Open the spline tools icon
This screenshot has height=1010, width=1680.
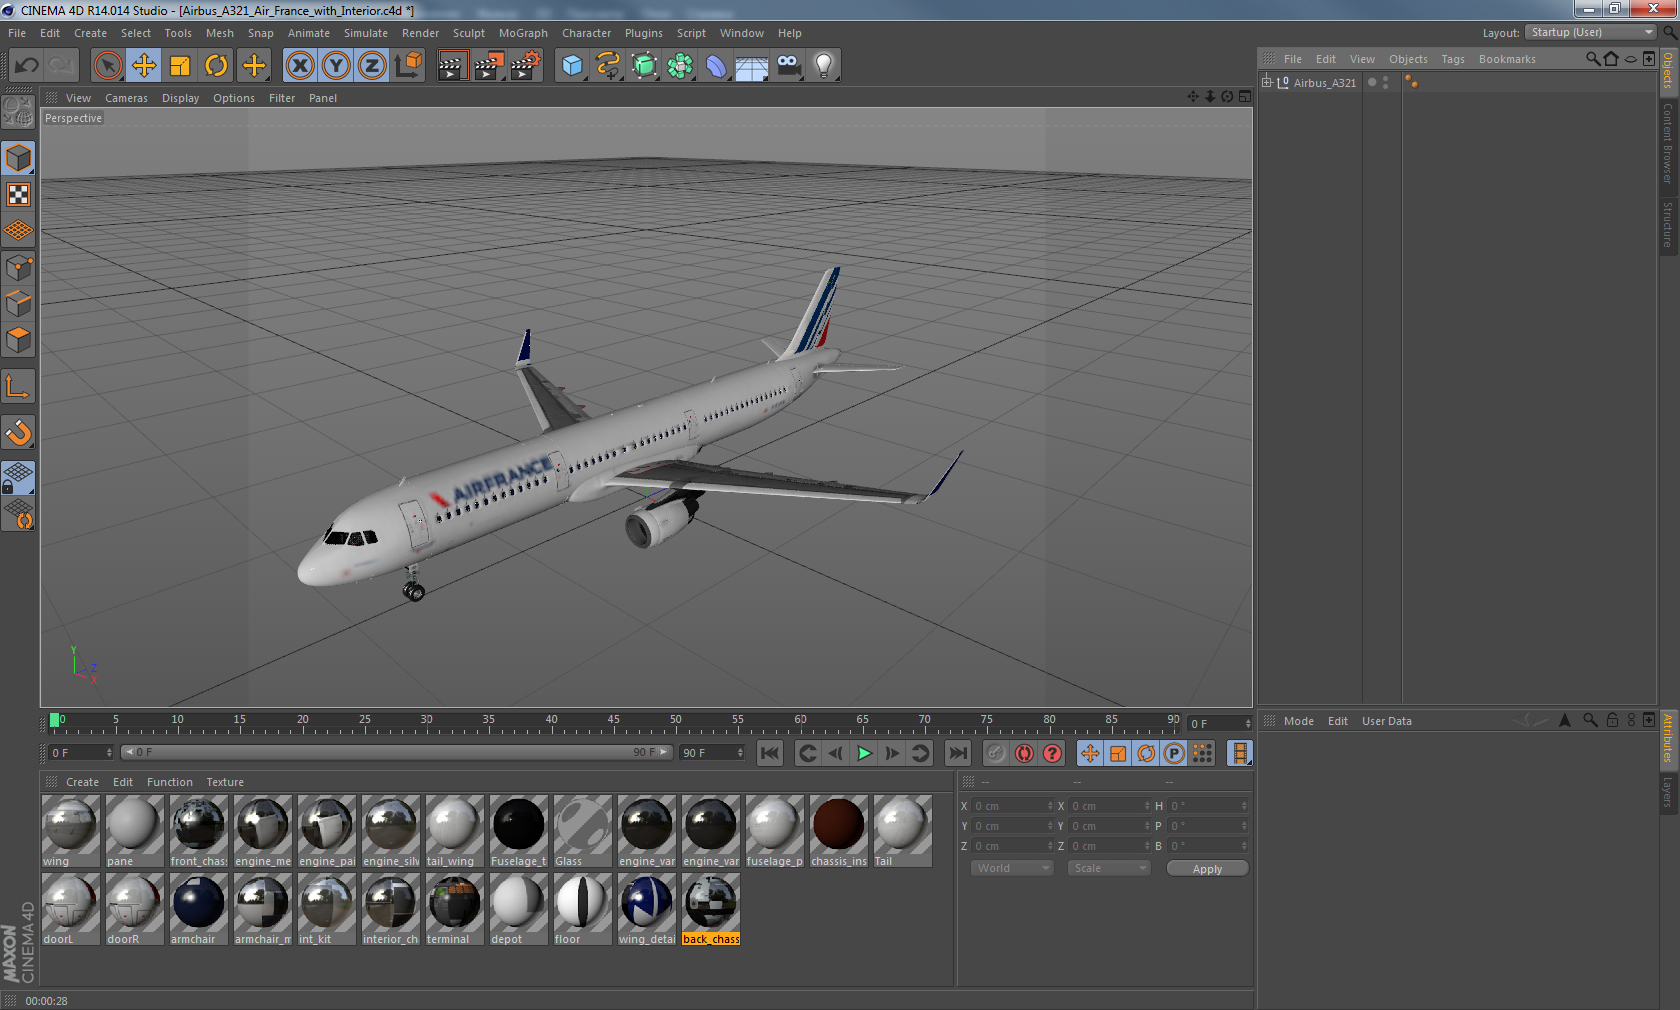pos(608,66)
